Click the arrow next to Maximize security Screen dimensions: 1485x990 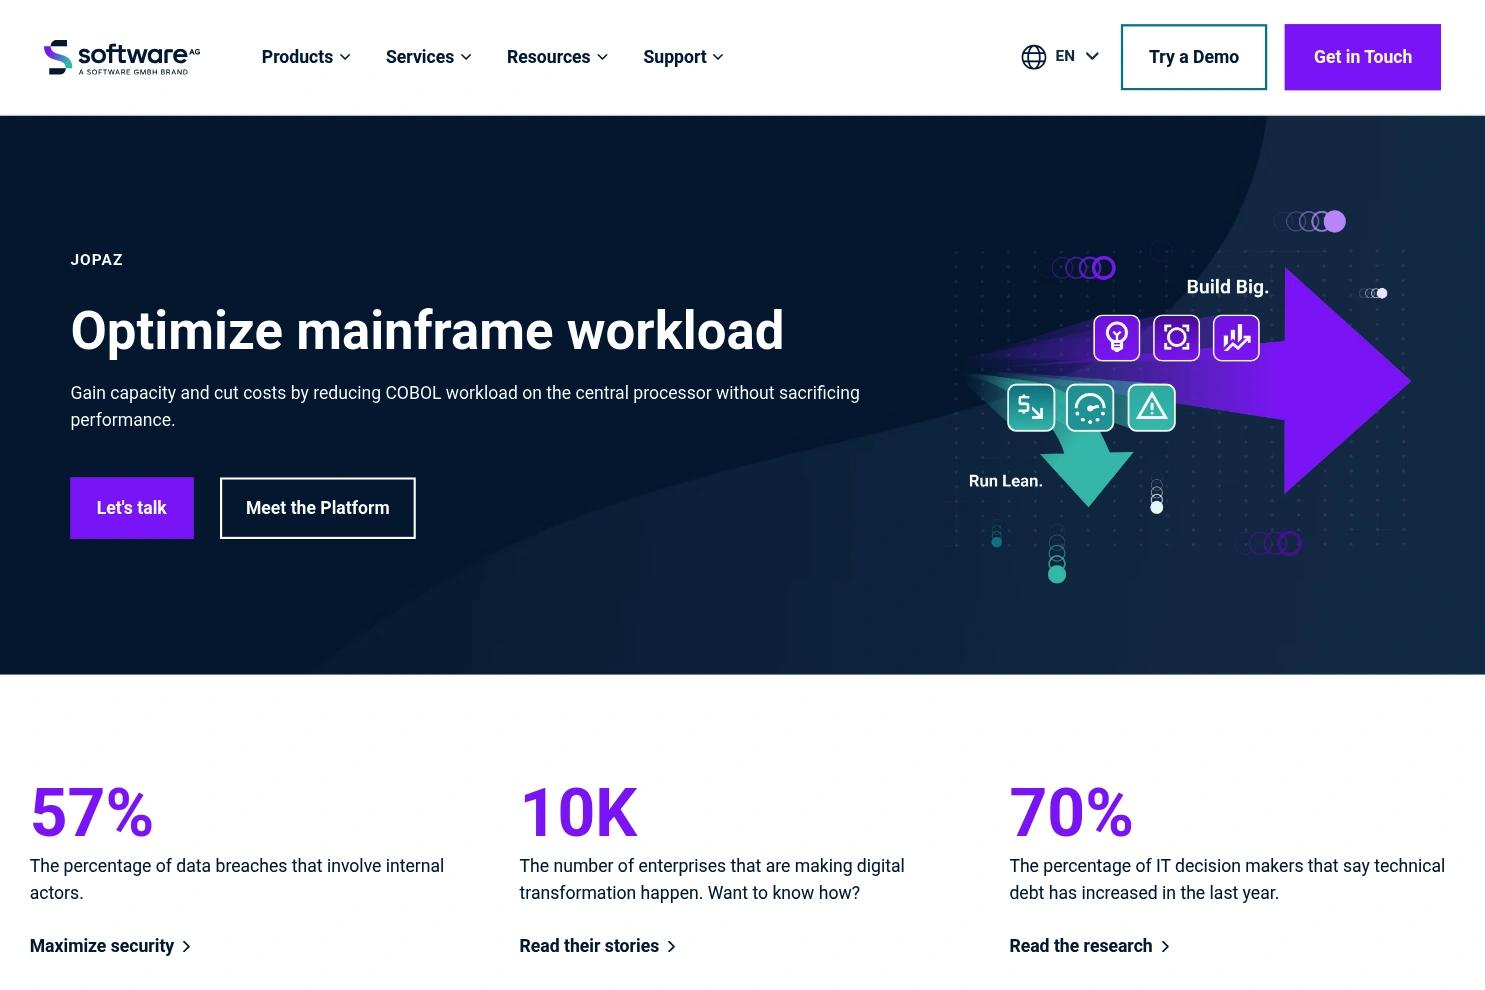coord(186,946)
